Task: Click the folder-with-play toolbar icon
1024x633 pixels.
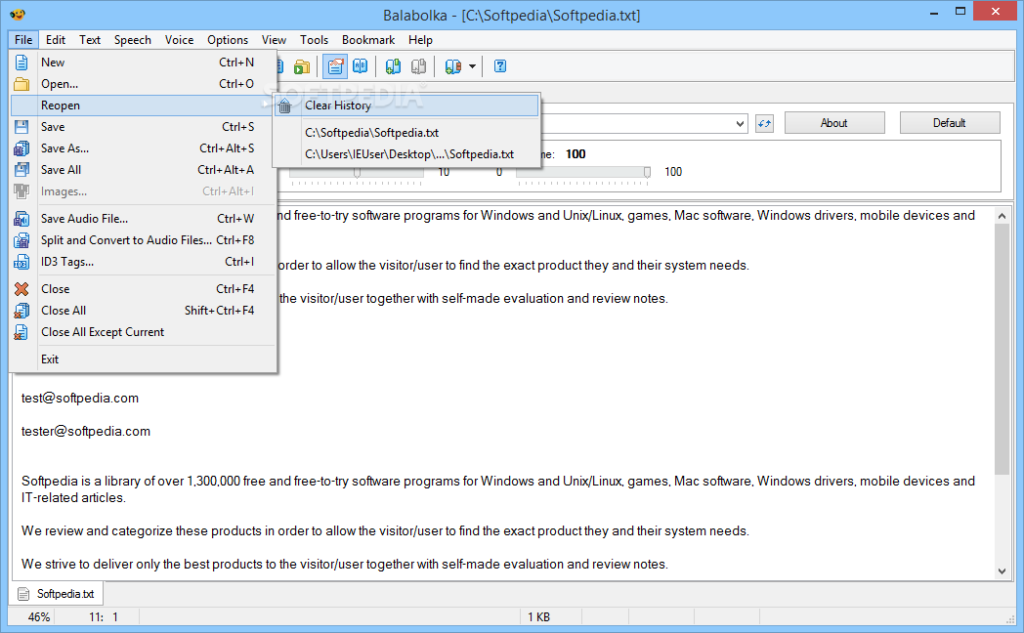Action: click(x=301, y=66)
